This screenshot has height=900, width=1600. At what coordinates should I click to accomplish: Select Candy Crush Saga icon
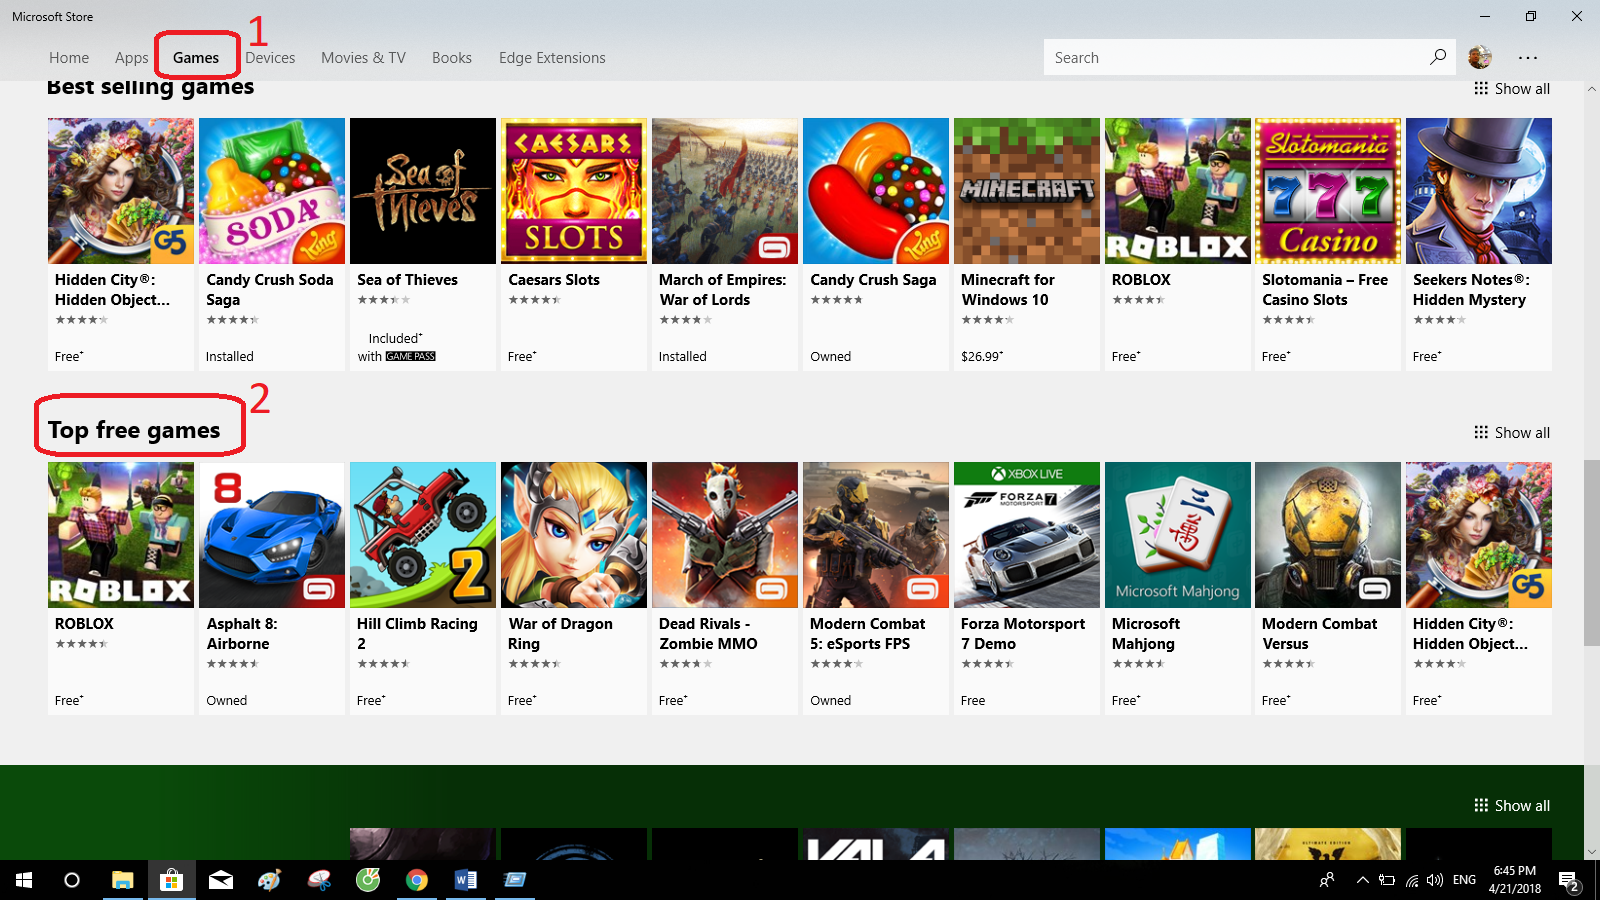876,191
